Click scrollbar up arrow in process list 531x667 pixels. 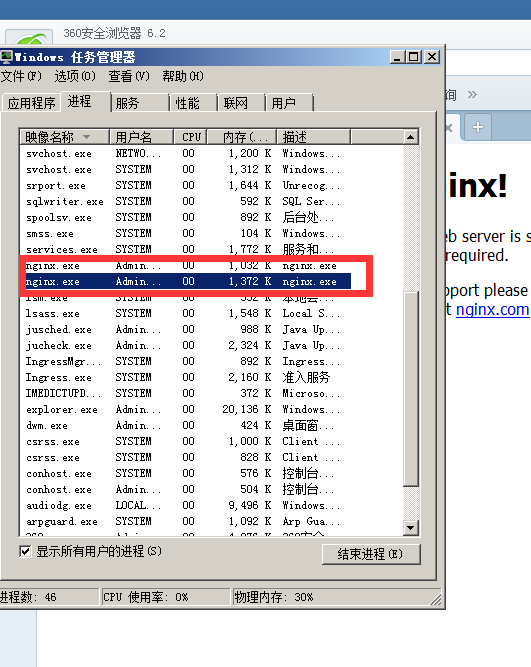(411, 137)
